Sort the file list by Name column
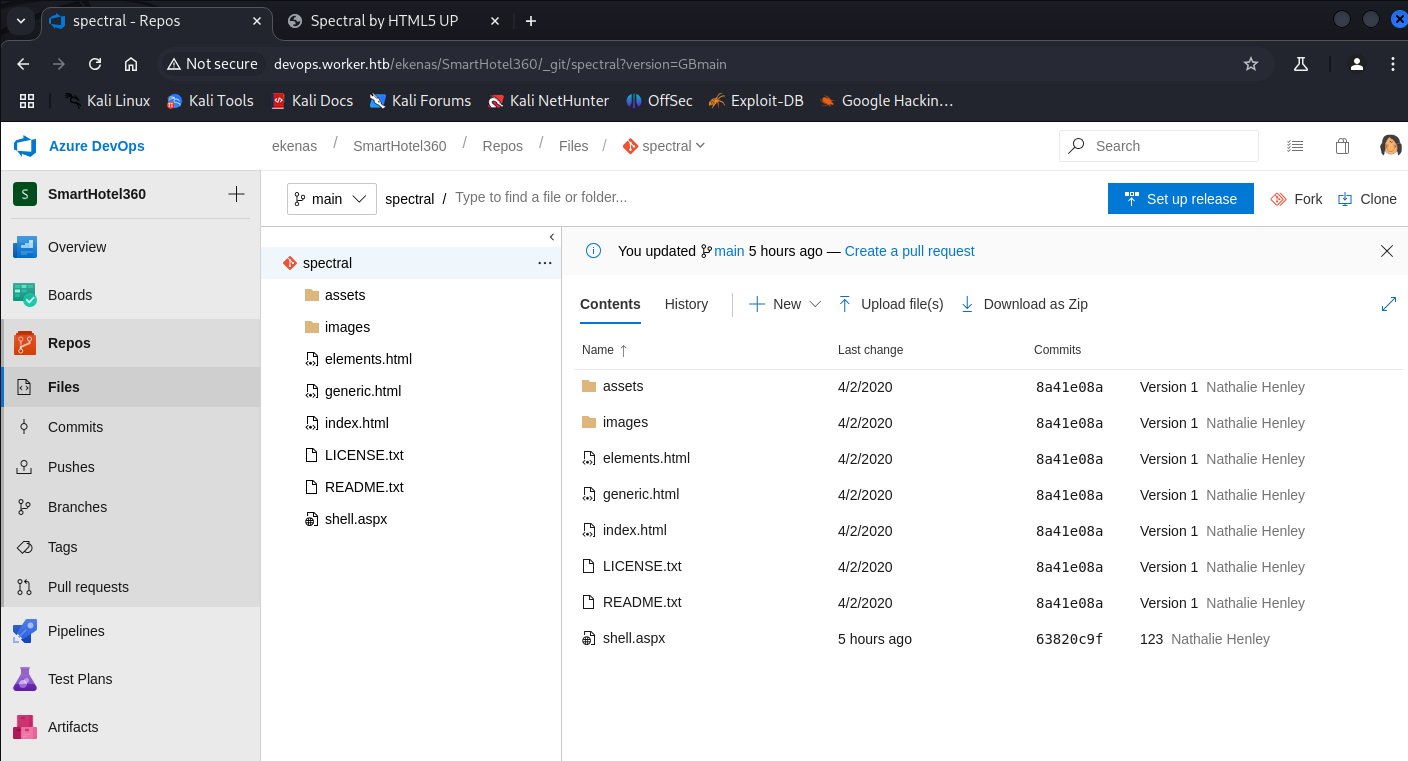Screen dimensions: 1408x761 pyautogui.click(x=605, y=350)
